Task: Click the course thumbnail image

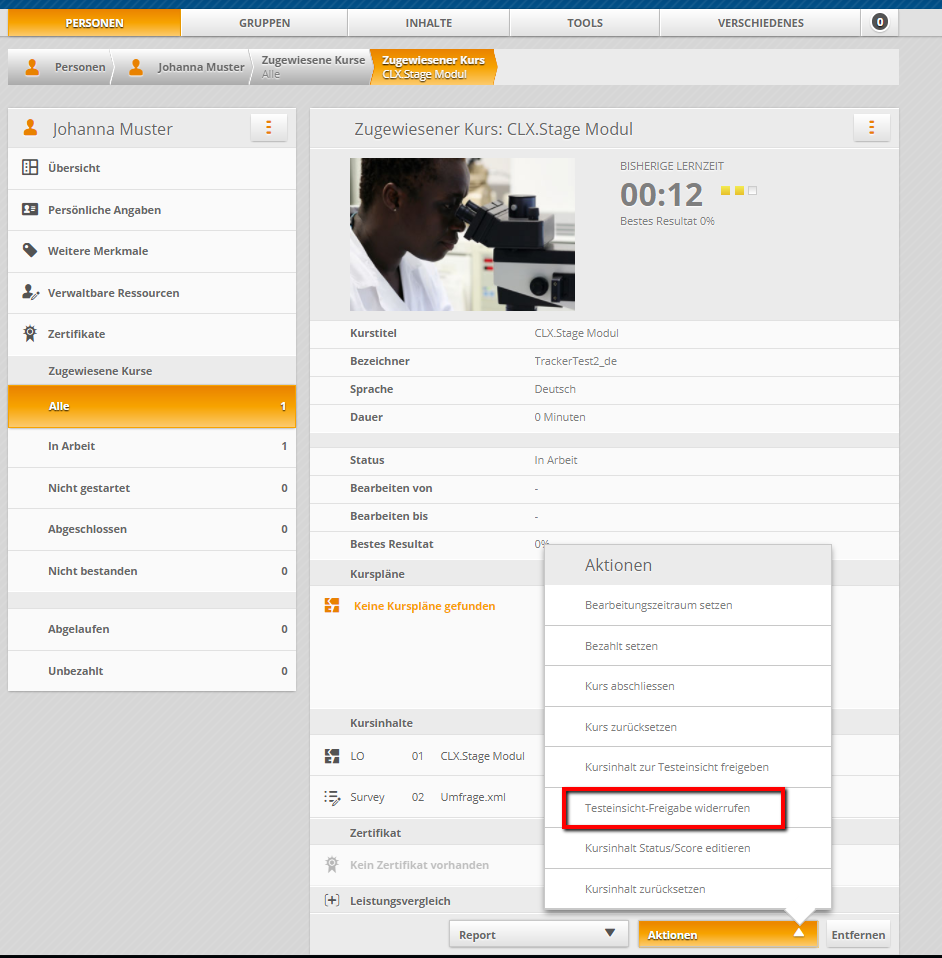Action: tap(462, 234)
